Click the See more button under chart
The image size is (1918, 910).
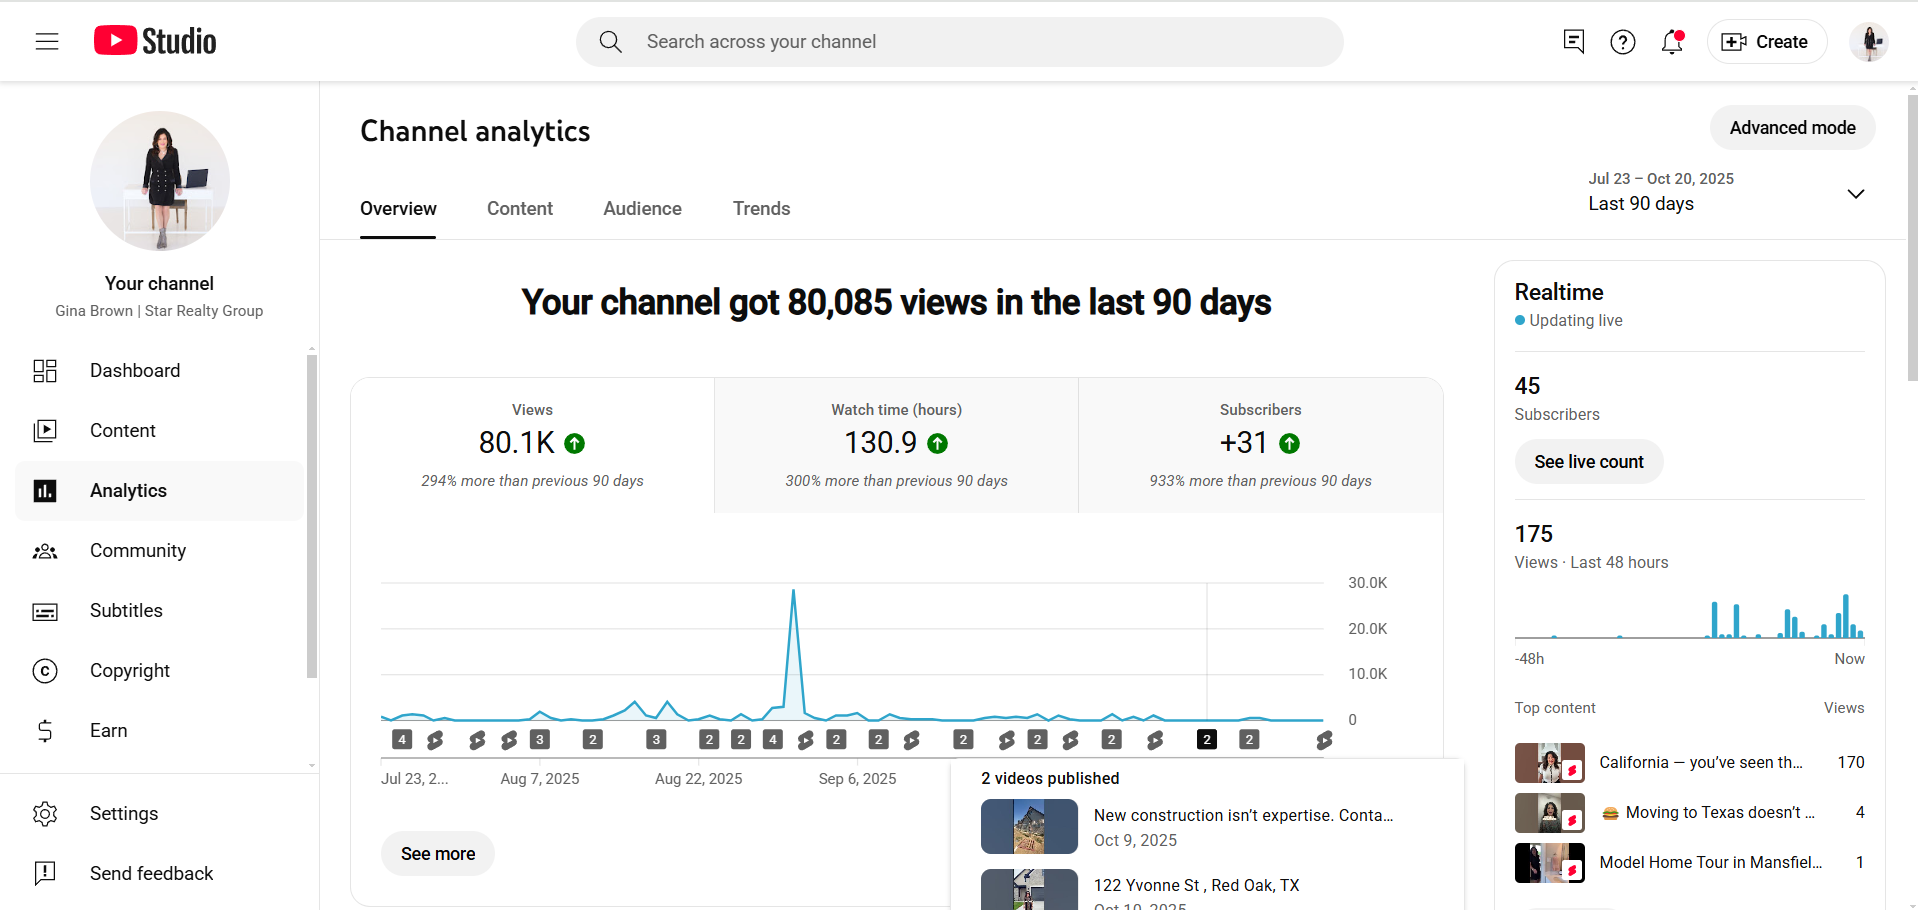(438, 854)
